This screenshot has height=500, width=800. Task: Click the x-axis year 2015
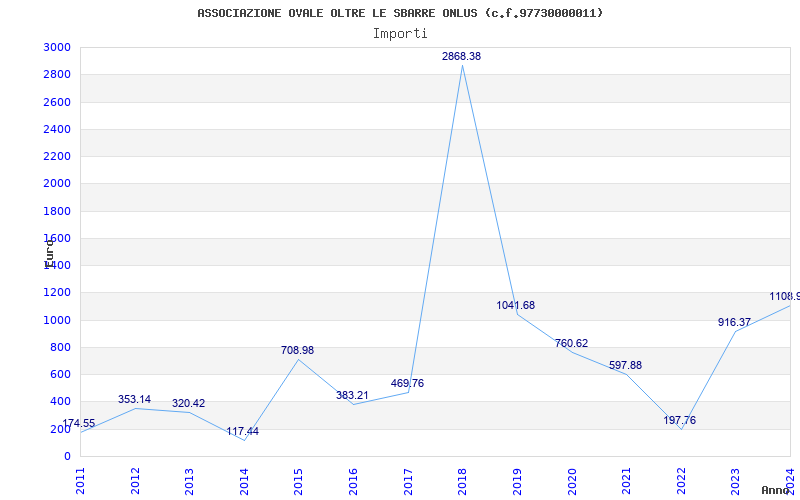pyautogui.click(x=298, y=481)
